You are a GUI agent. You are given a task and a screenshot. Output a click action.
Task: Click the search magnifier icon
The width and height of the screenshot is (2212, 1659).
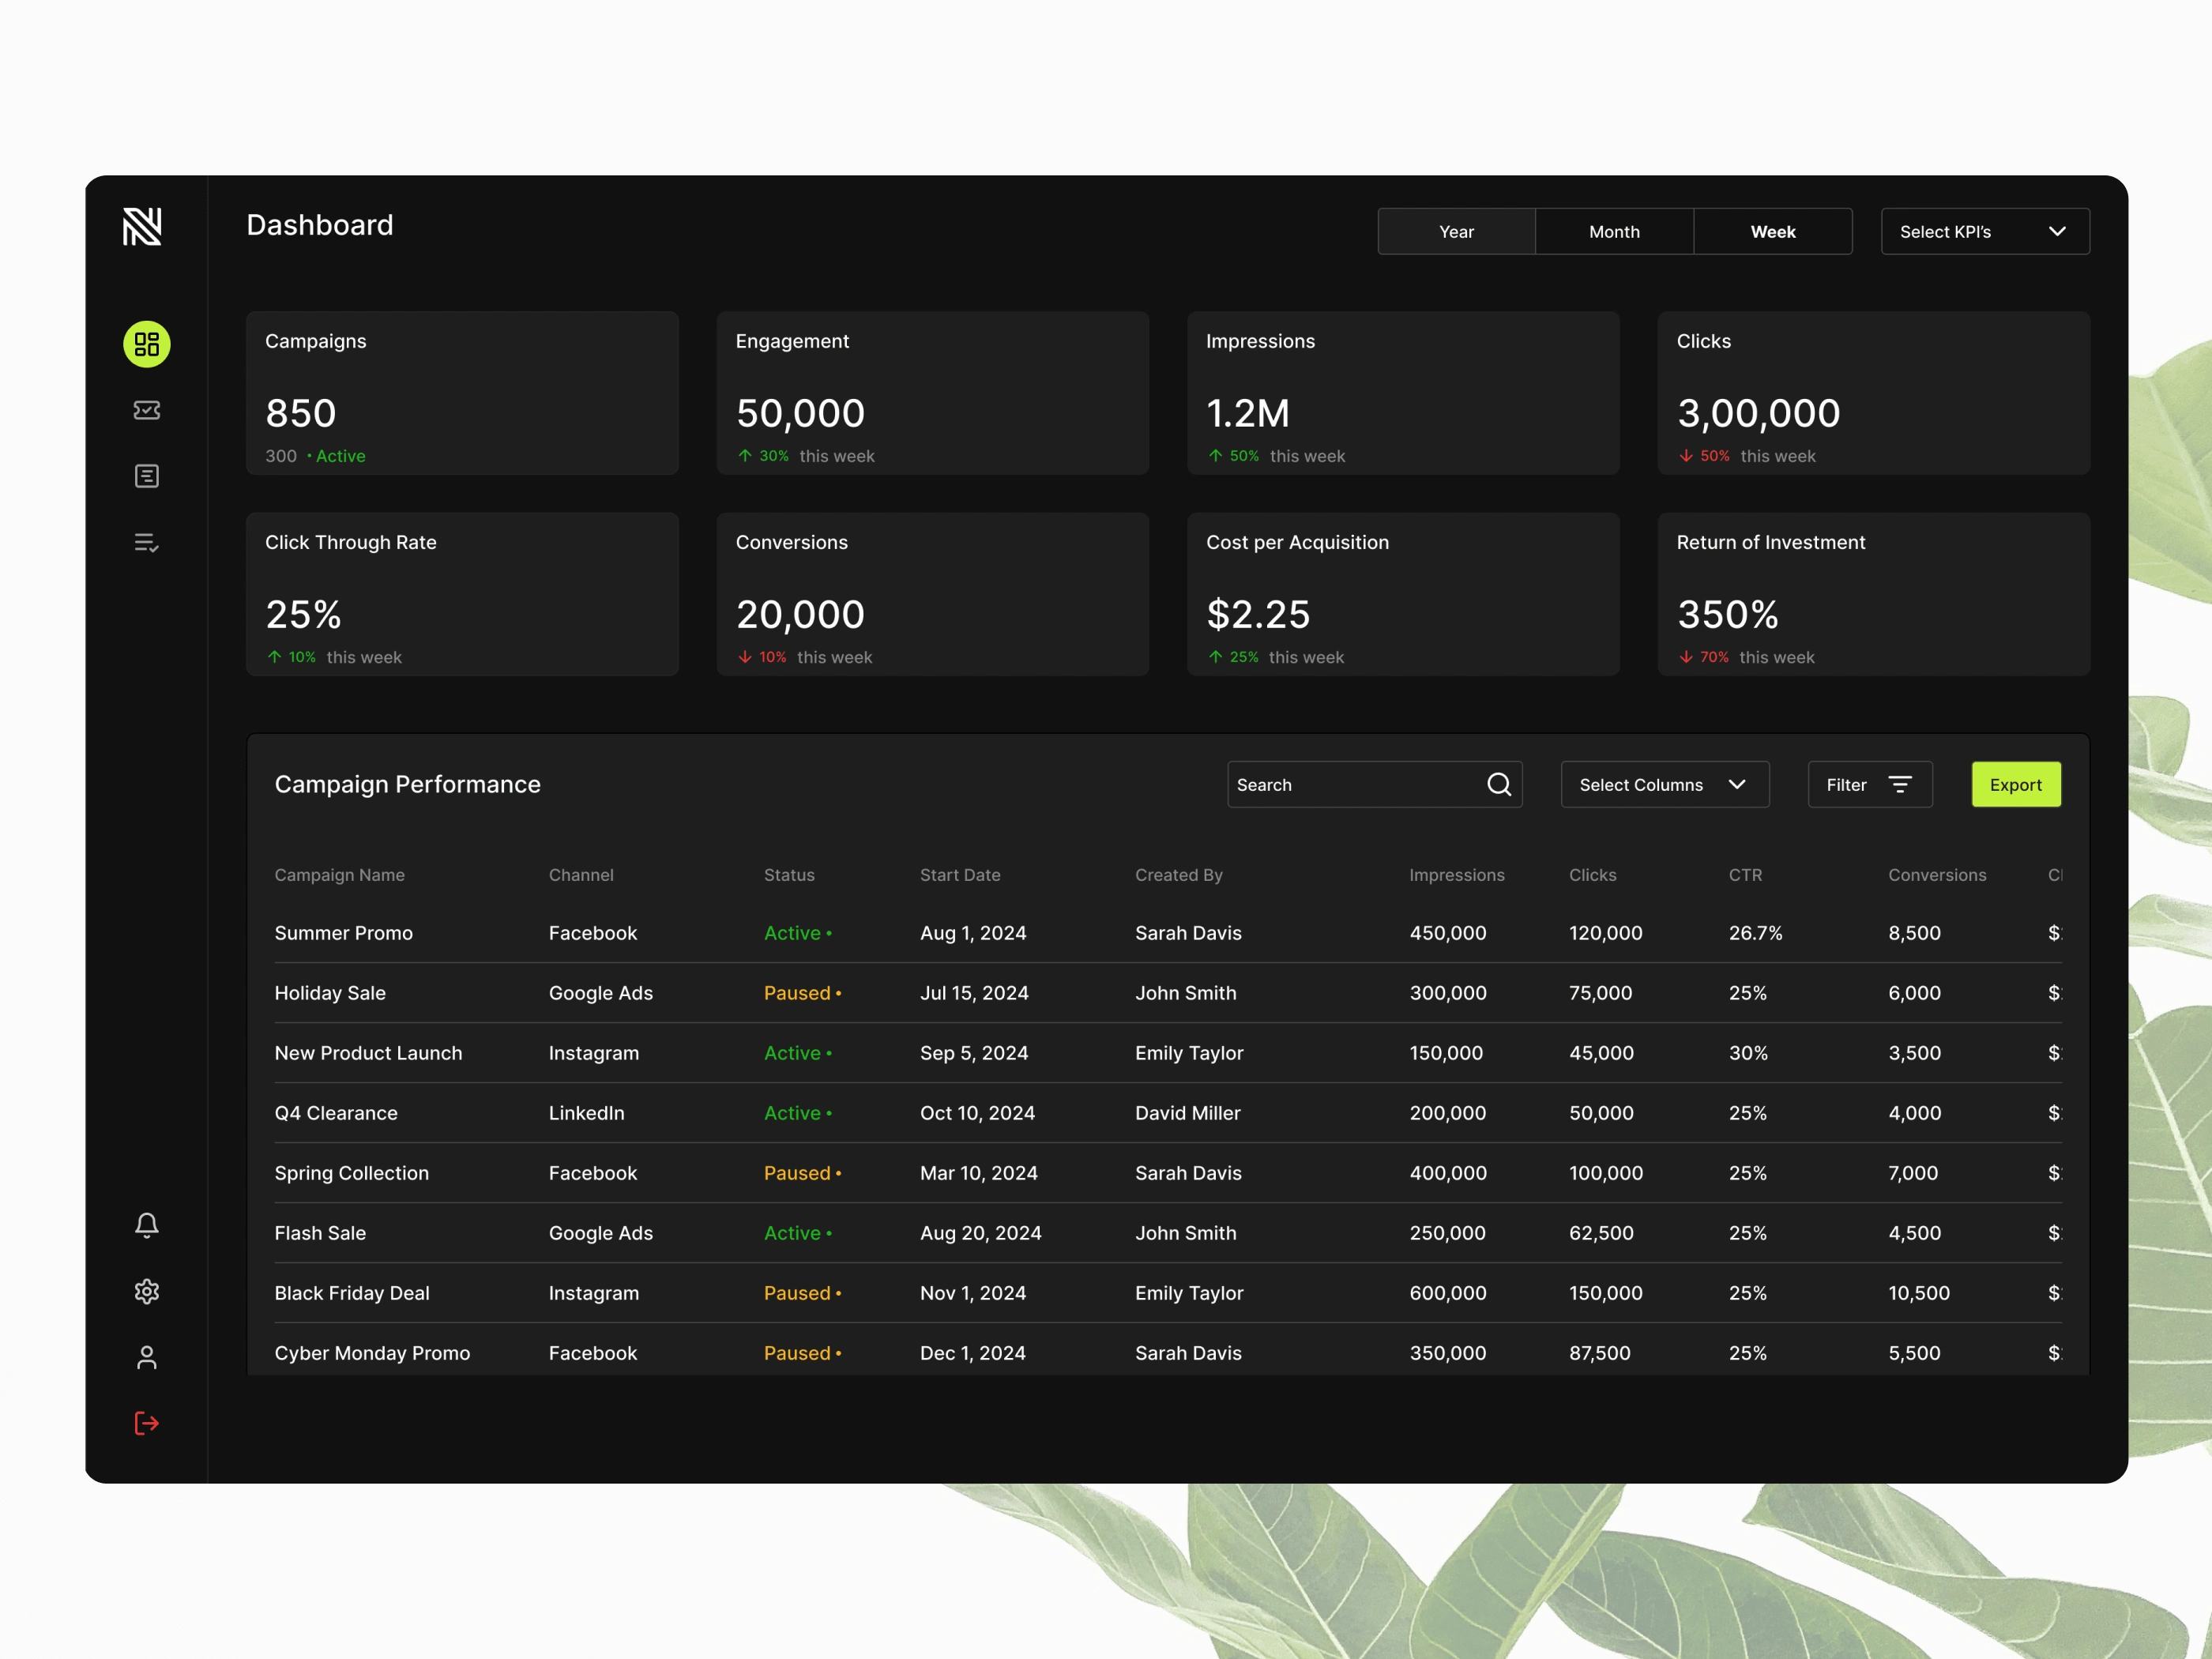coord(1498,785)
